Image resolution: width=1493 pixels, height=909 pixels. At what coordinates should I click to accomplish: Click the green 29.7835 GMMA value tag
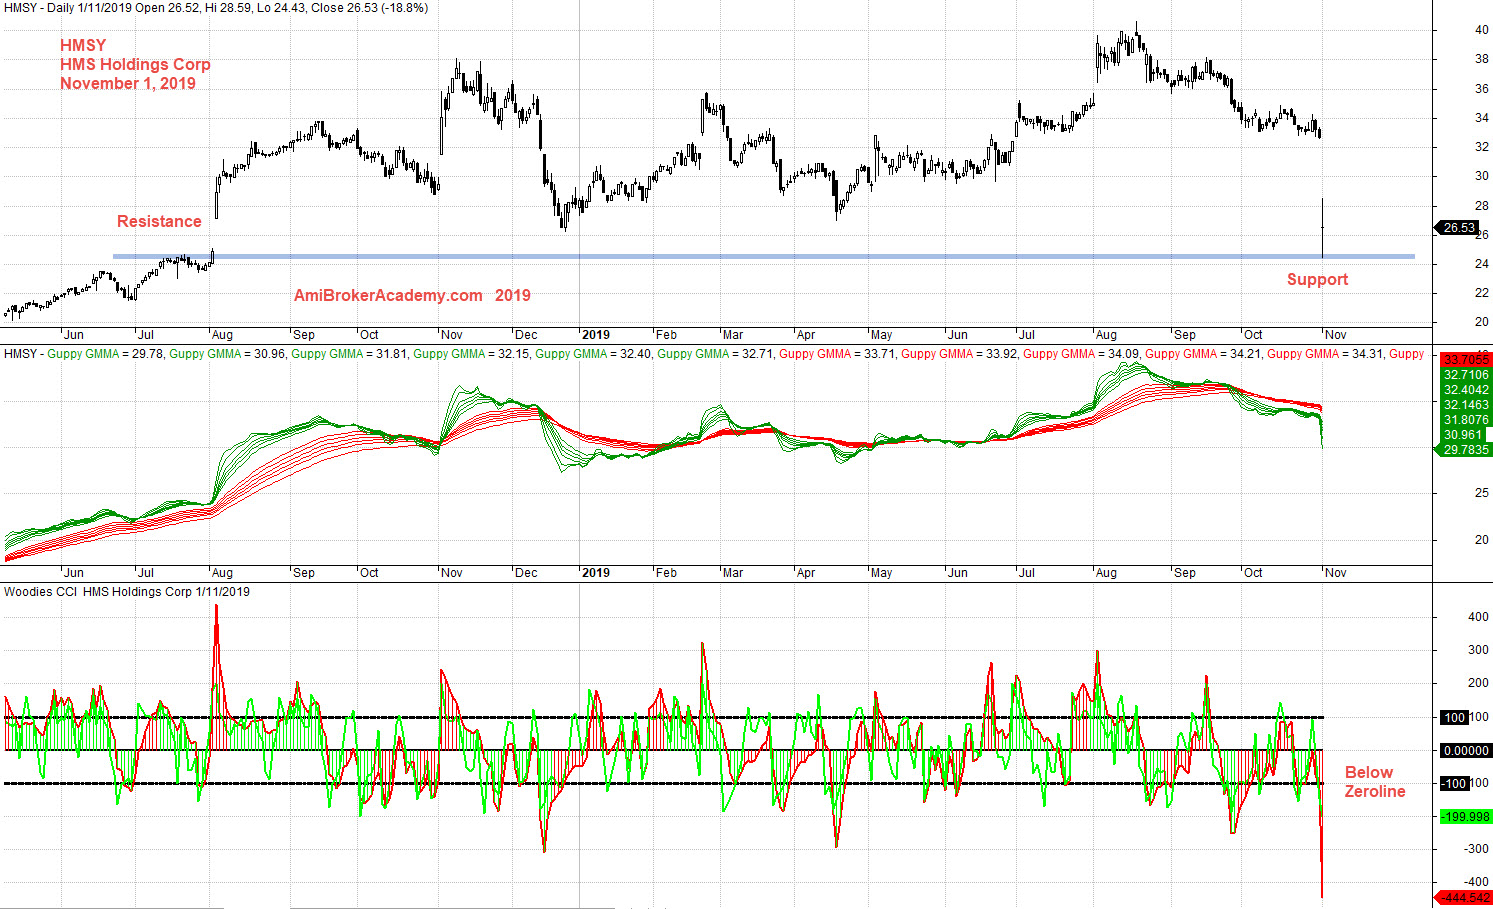pos(1465,450)
